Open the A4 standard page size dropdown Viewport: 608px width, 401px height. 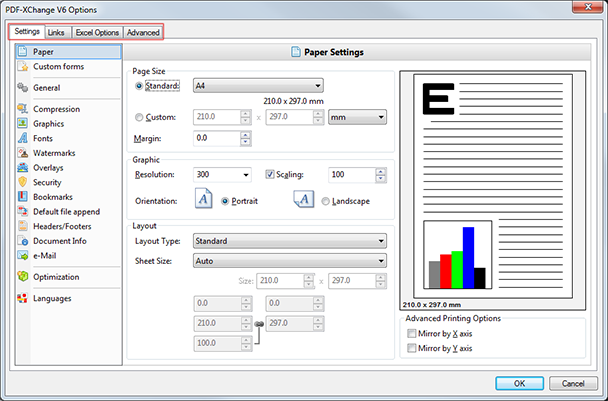pos(258,86)
